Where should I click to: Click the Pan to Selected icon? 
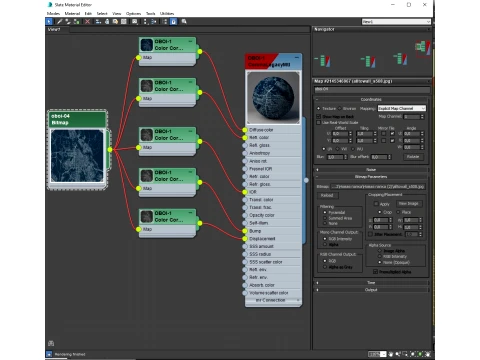(428, 354)
